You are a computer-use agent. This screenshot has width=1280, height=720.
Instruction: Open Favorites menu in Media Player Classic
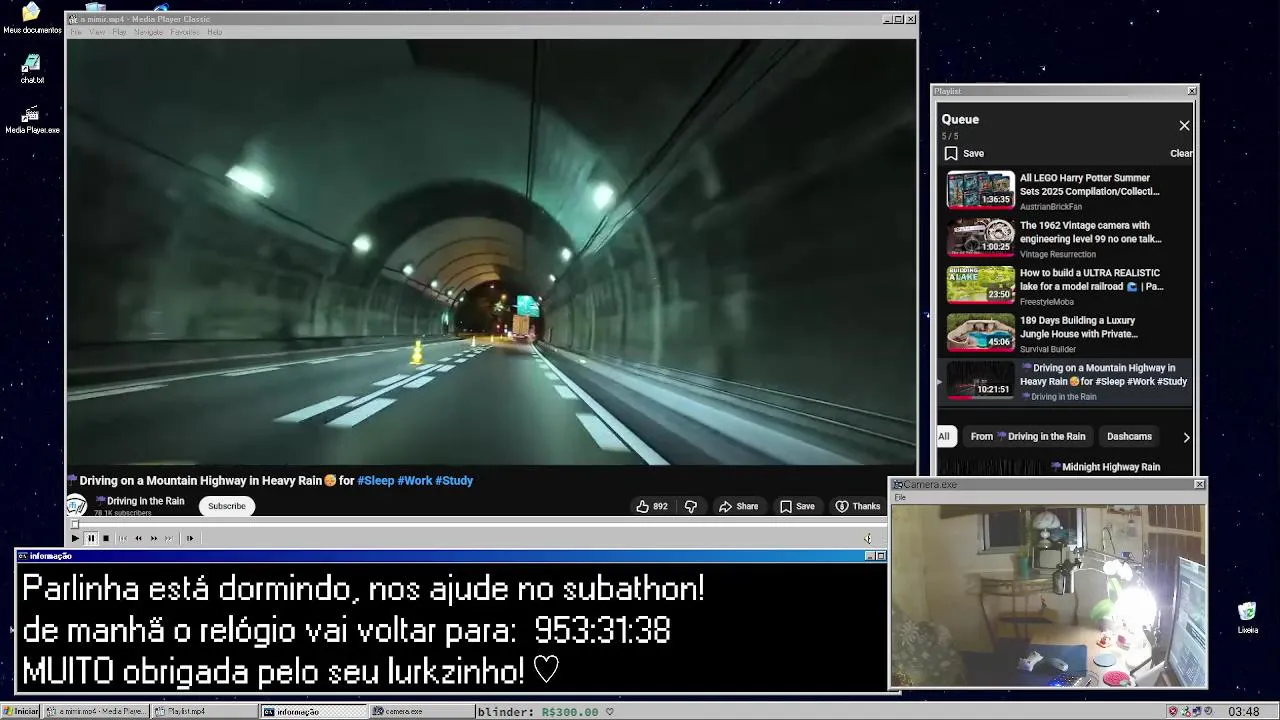pyautogui.click(x=185, y=32)
